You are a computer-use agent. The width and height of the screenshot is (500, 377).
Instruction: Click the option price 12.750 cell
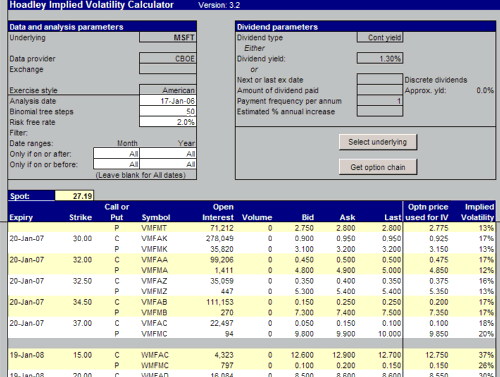(x=437, y=355)
